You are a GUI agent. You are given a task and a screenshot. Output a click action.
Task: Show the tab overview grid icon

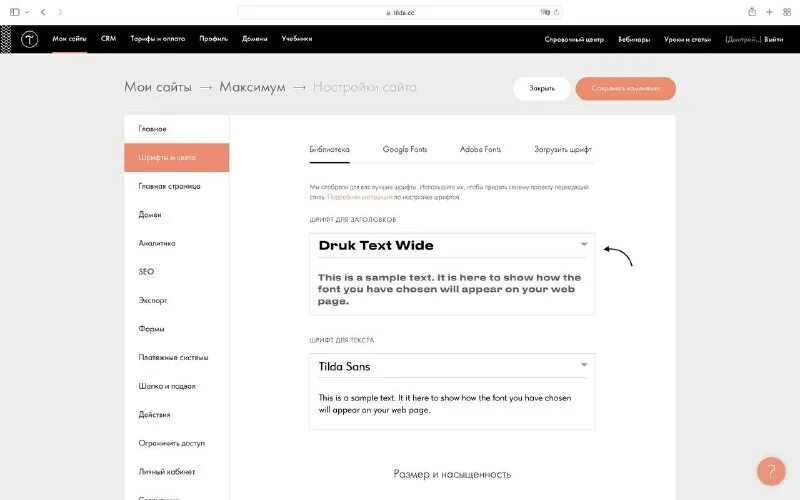(x=787, y=12)
